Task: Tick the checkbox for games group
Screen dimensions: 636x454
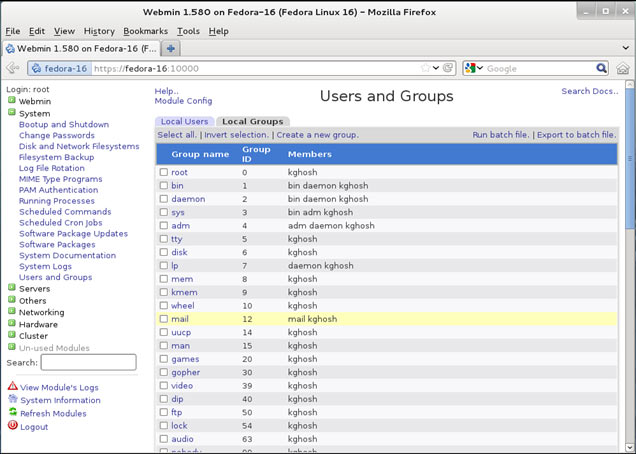Action: [163, 359]
